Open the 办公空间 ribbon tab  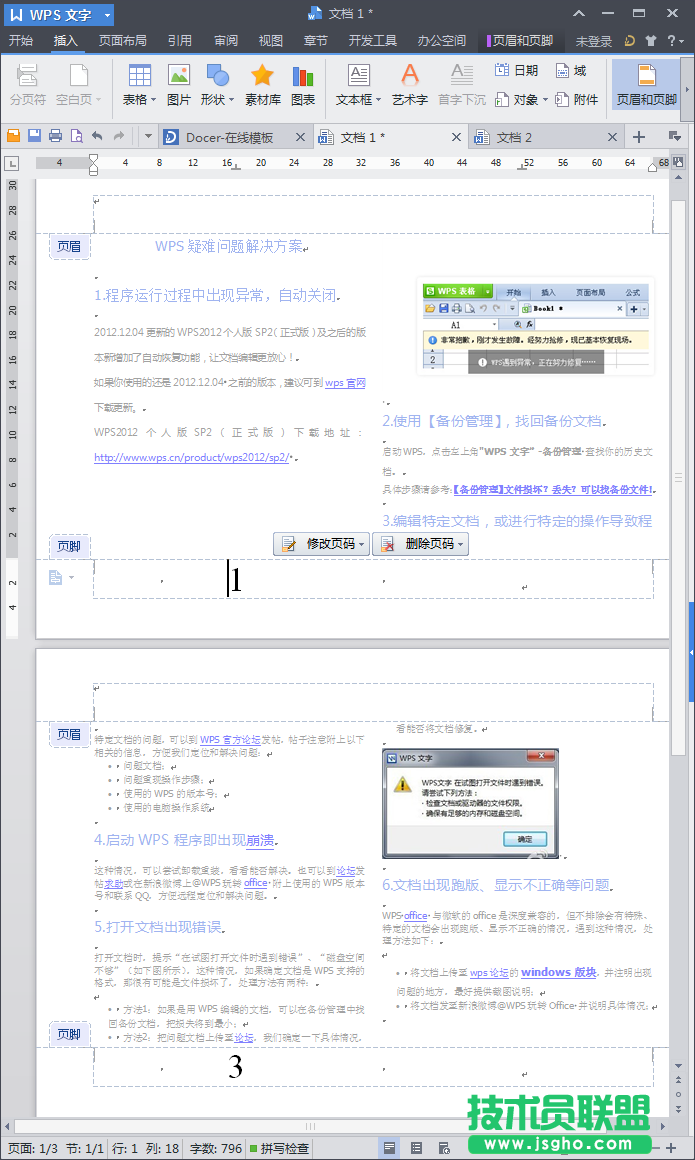pos(442,41)
